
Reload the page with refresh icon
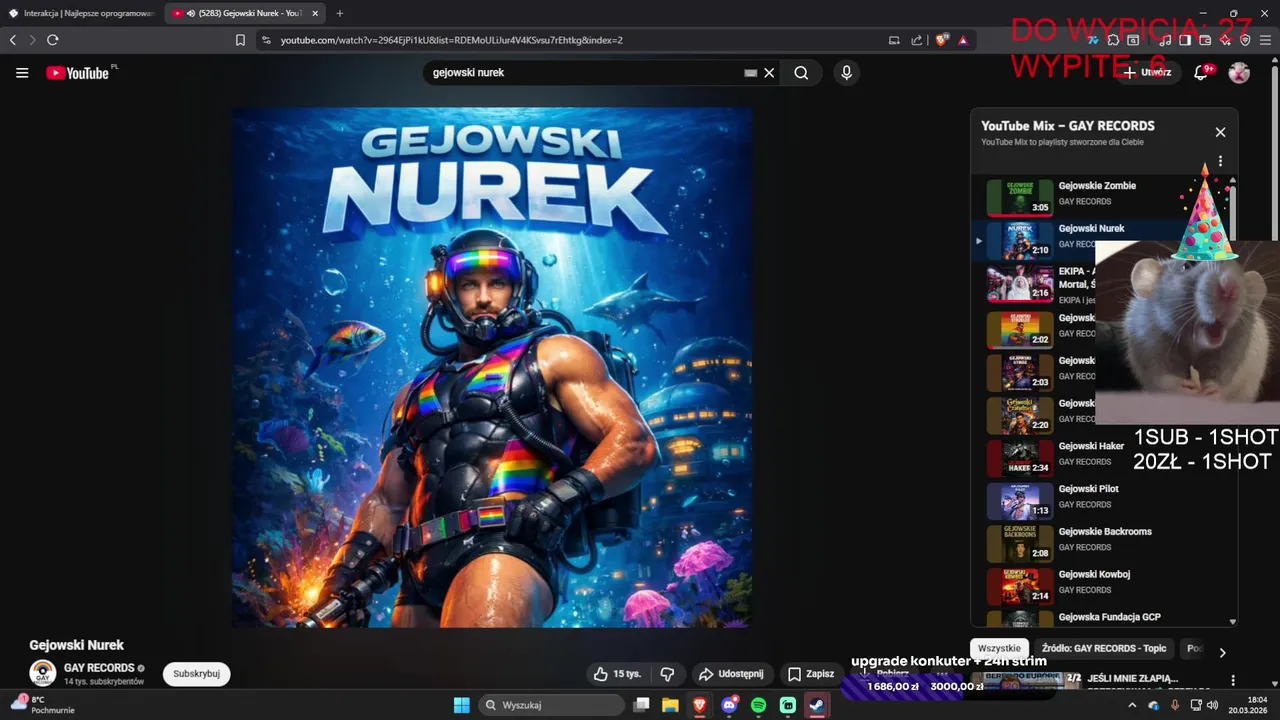point(53,40)
